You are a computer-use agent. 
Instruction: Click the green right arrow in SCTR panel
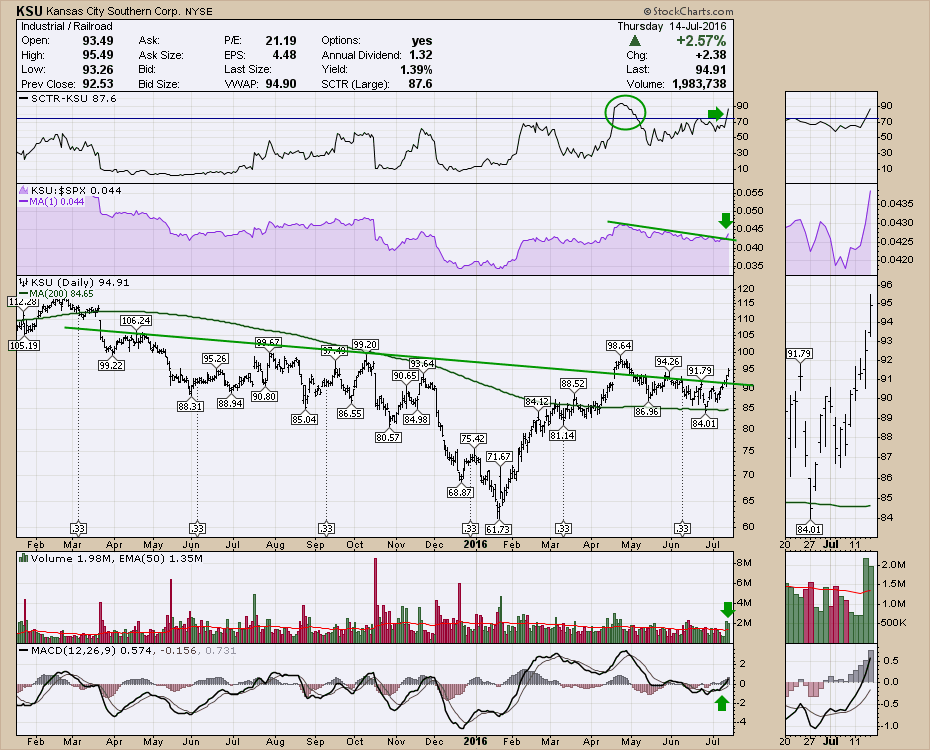716,114
